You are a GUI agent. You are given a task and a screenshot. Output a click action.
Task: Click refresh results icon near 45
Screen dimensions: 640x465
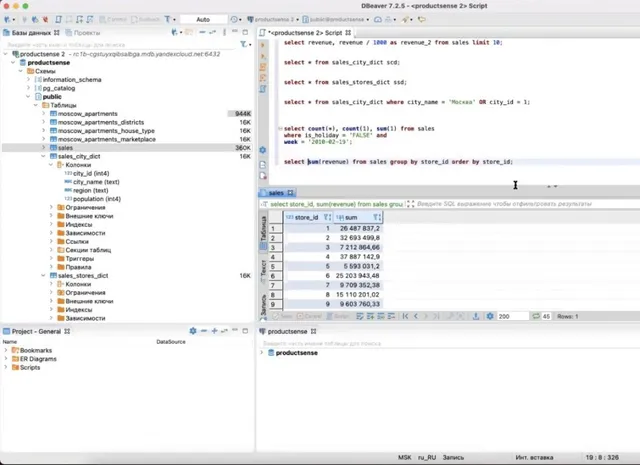536,316
